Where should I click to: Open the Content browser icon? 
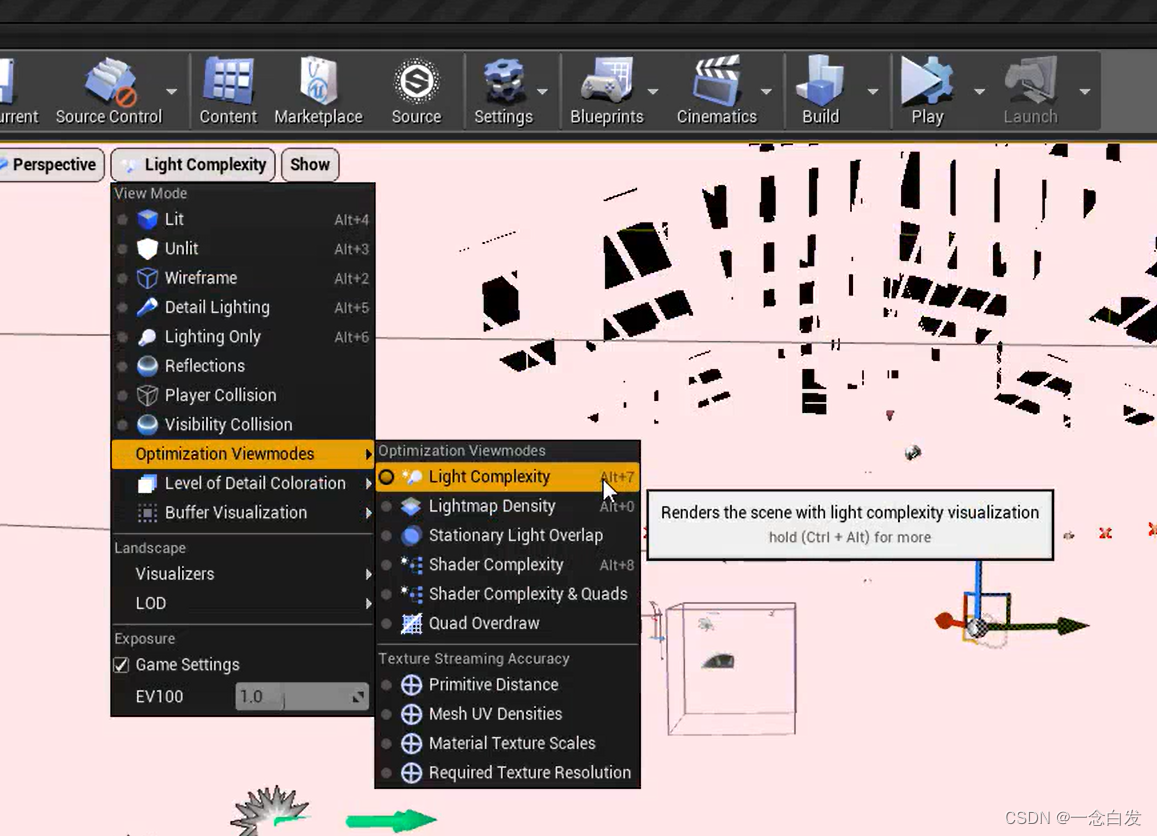click(x=228, y=80)
